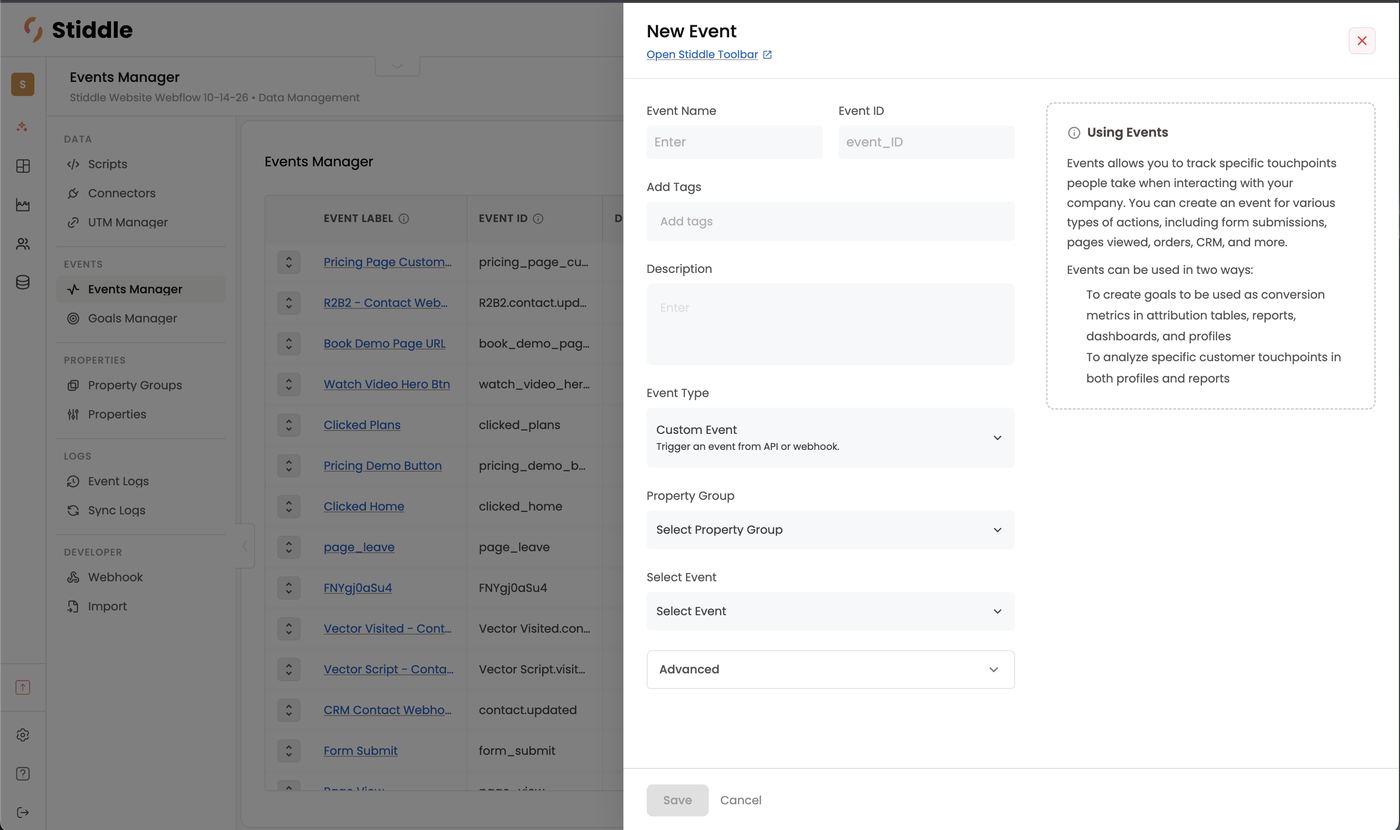Open the database icon in left rail

pos(23,283)
